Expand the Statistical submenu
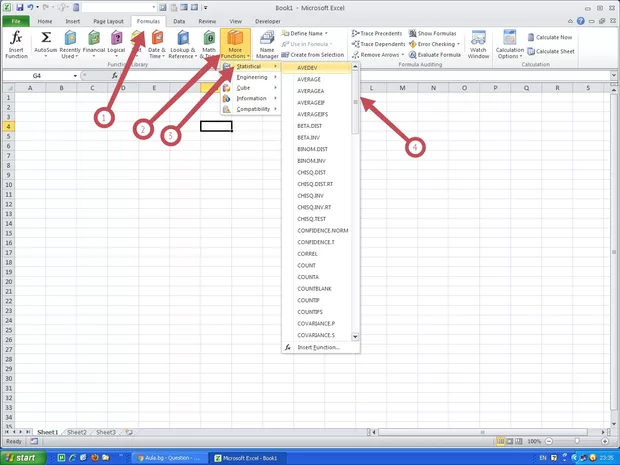 (x=251, y=66)
